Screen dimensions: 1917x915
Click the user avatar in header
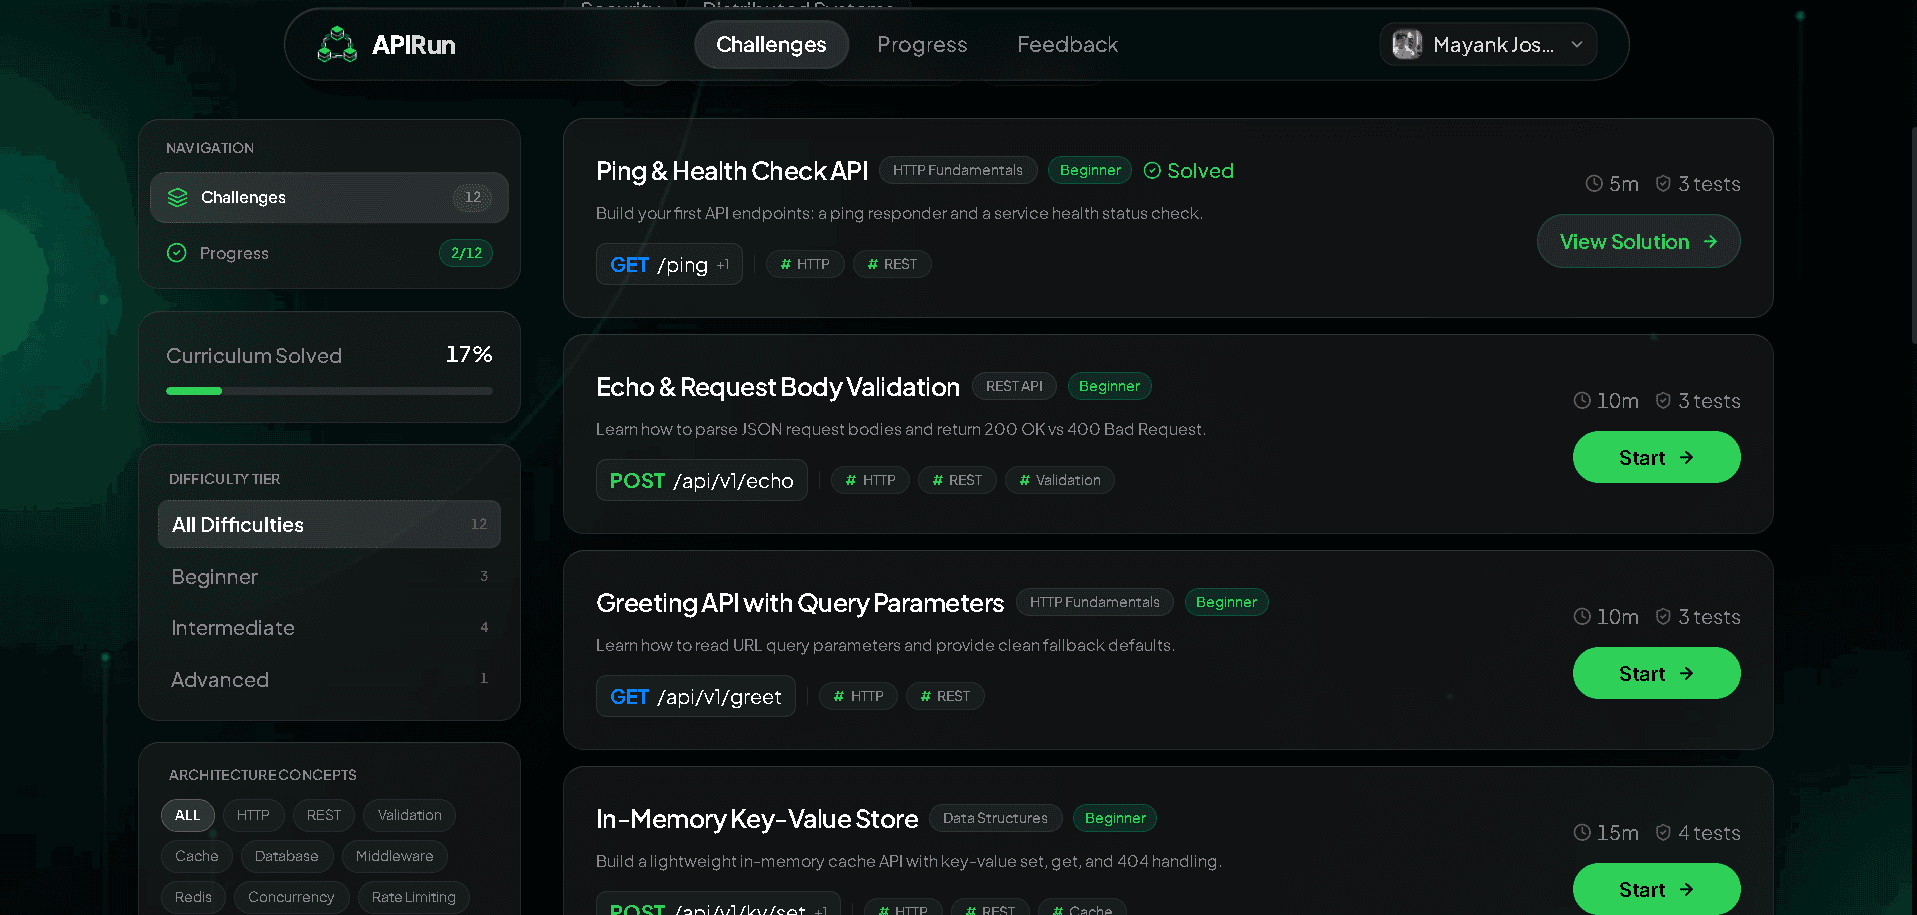[1407, 44]
